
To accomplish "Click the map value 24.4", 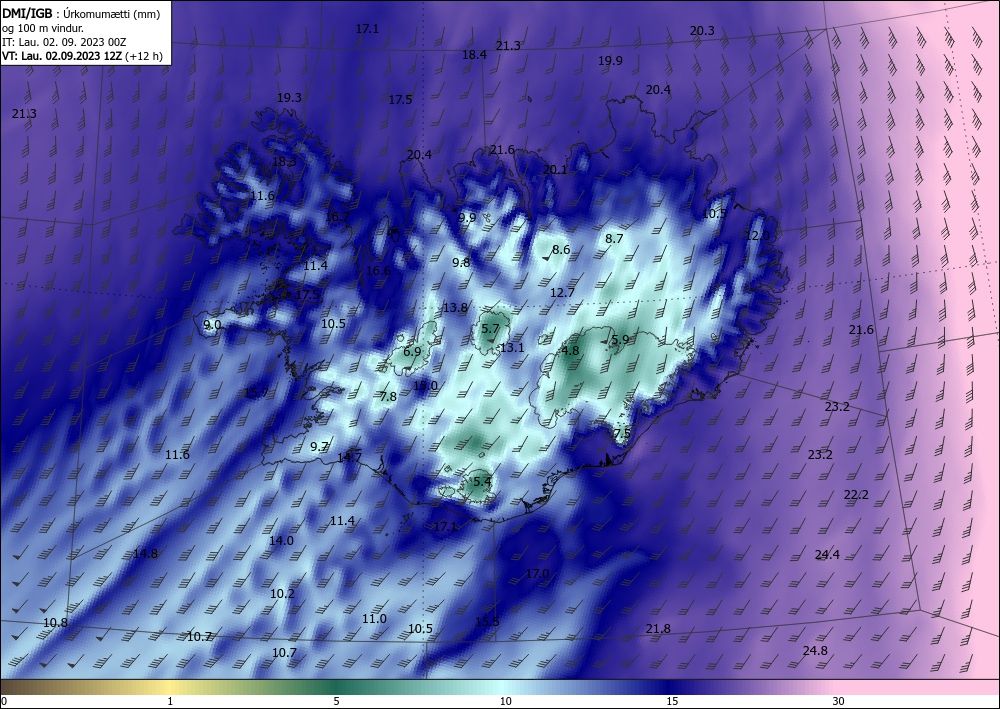I will pyautogui.click(x=827, y=555).
